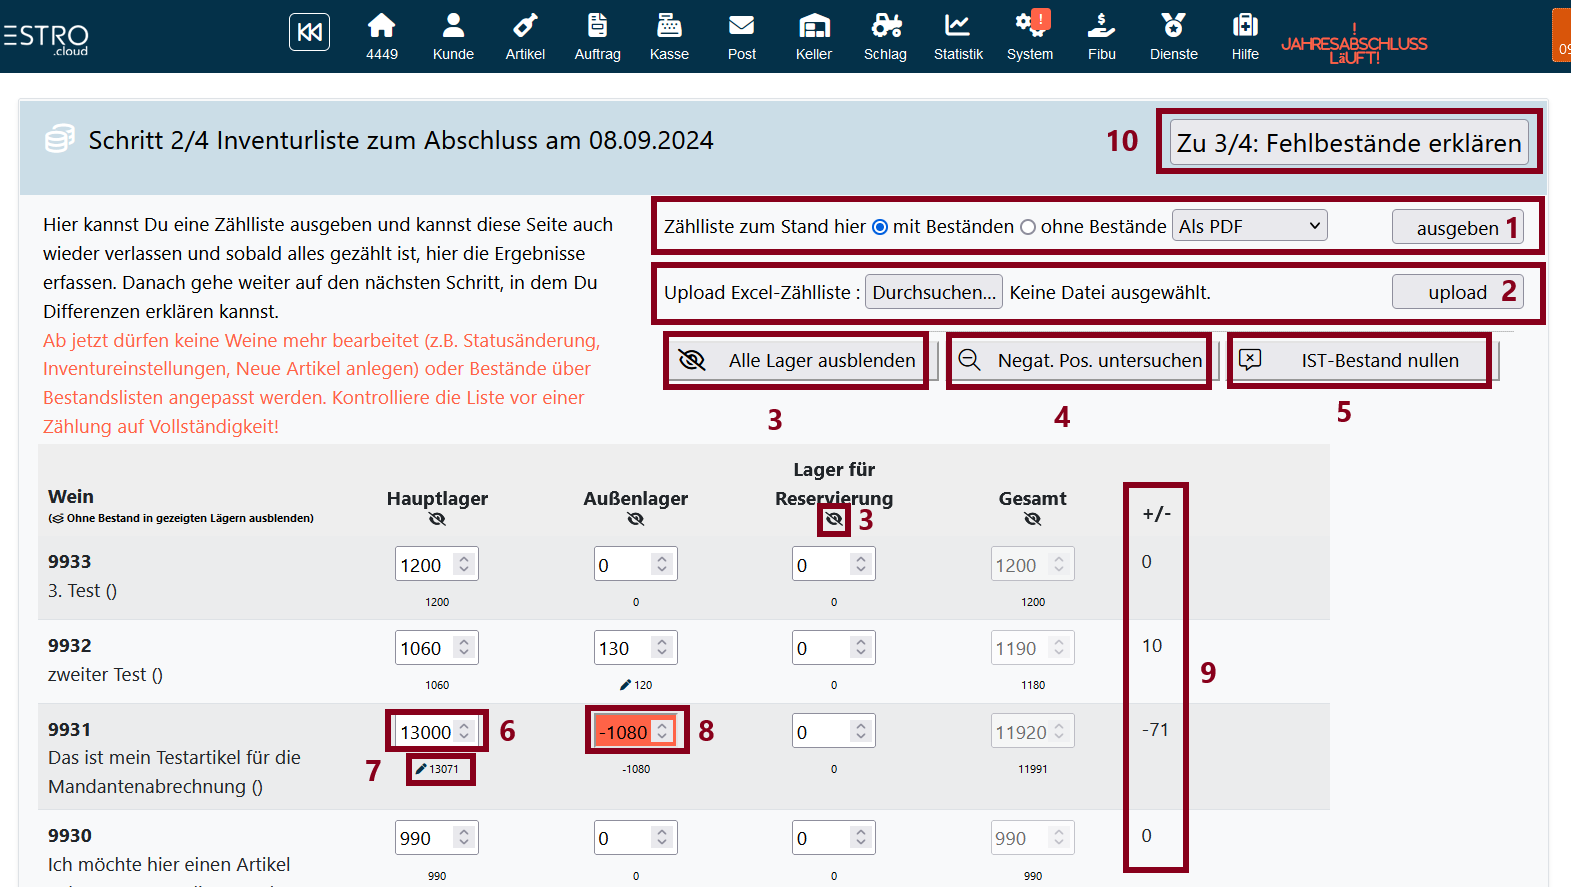Open the Kunde person icon
This screenshot has width=1571, height=887.
coord(453,25)
